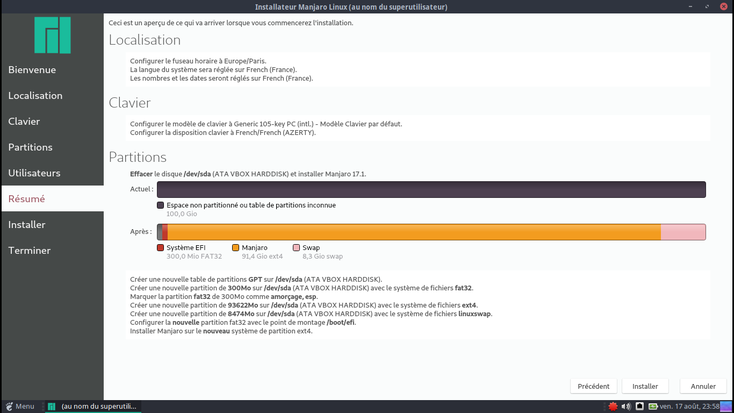Click the French/French (AZERTY) layout line
Viewport: 734px width, 413px height.
tap(223, 133)
